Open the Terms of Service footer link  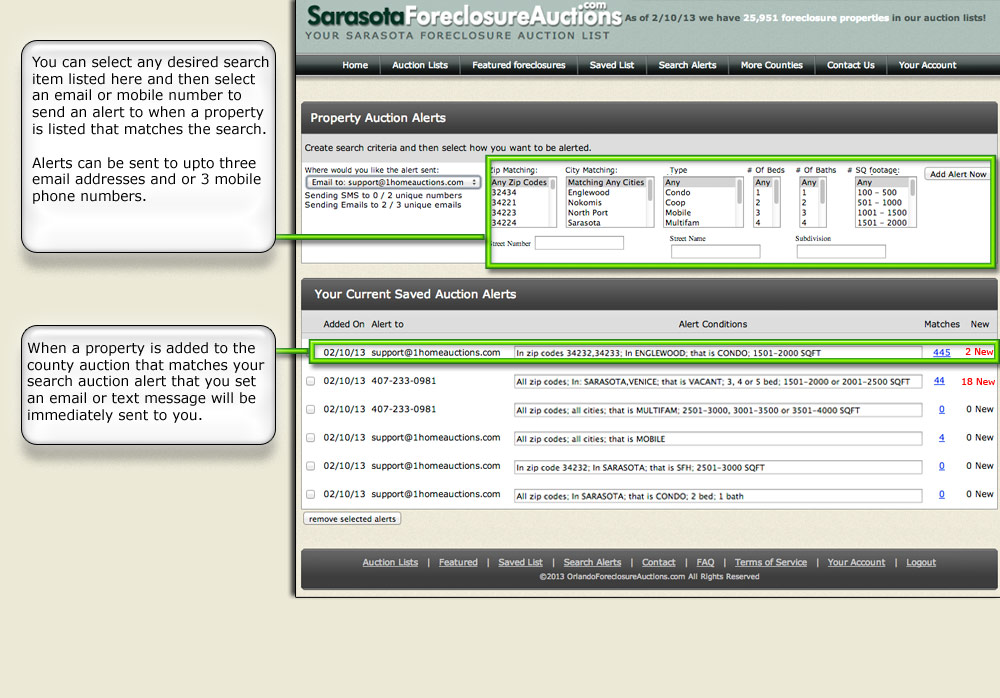coord(770,562)
